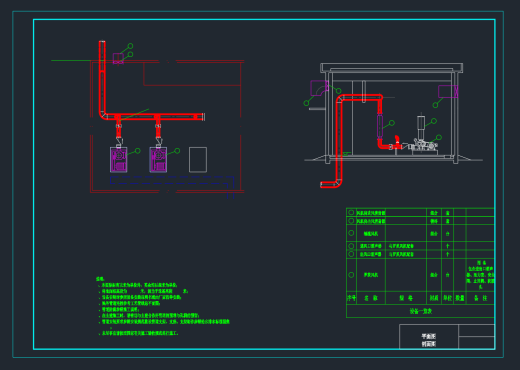The height and width of the screenshot is (370, 520).
Task: Click the 剖面图 text in title block
Action: (x=428, y=344)
